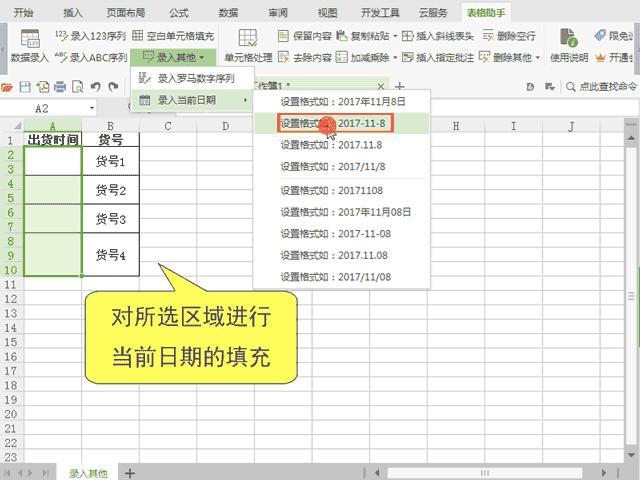Switch to the 开始 ribbon tab
Viewport: 640px width, 480px height.
(23, 13)
